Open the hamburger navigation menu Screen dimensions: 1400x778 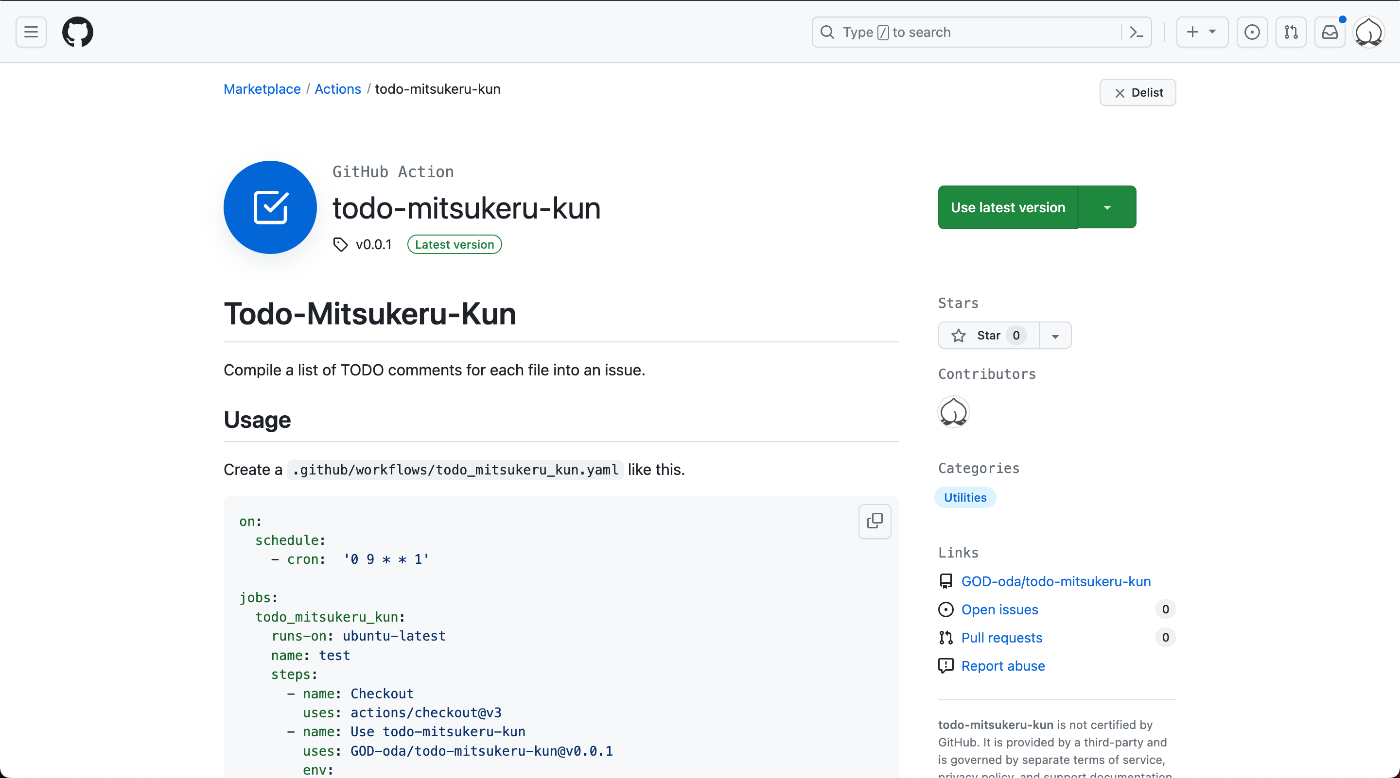[31, 32]
